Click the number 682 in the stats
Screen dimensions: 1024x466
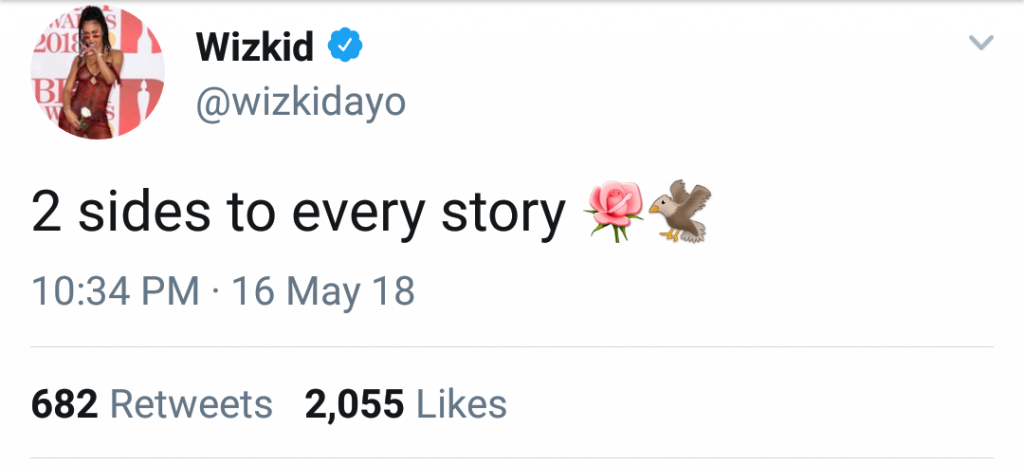64,405
